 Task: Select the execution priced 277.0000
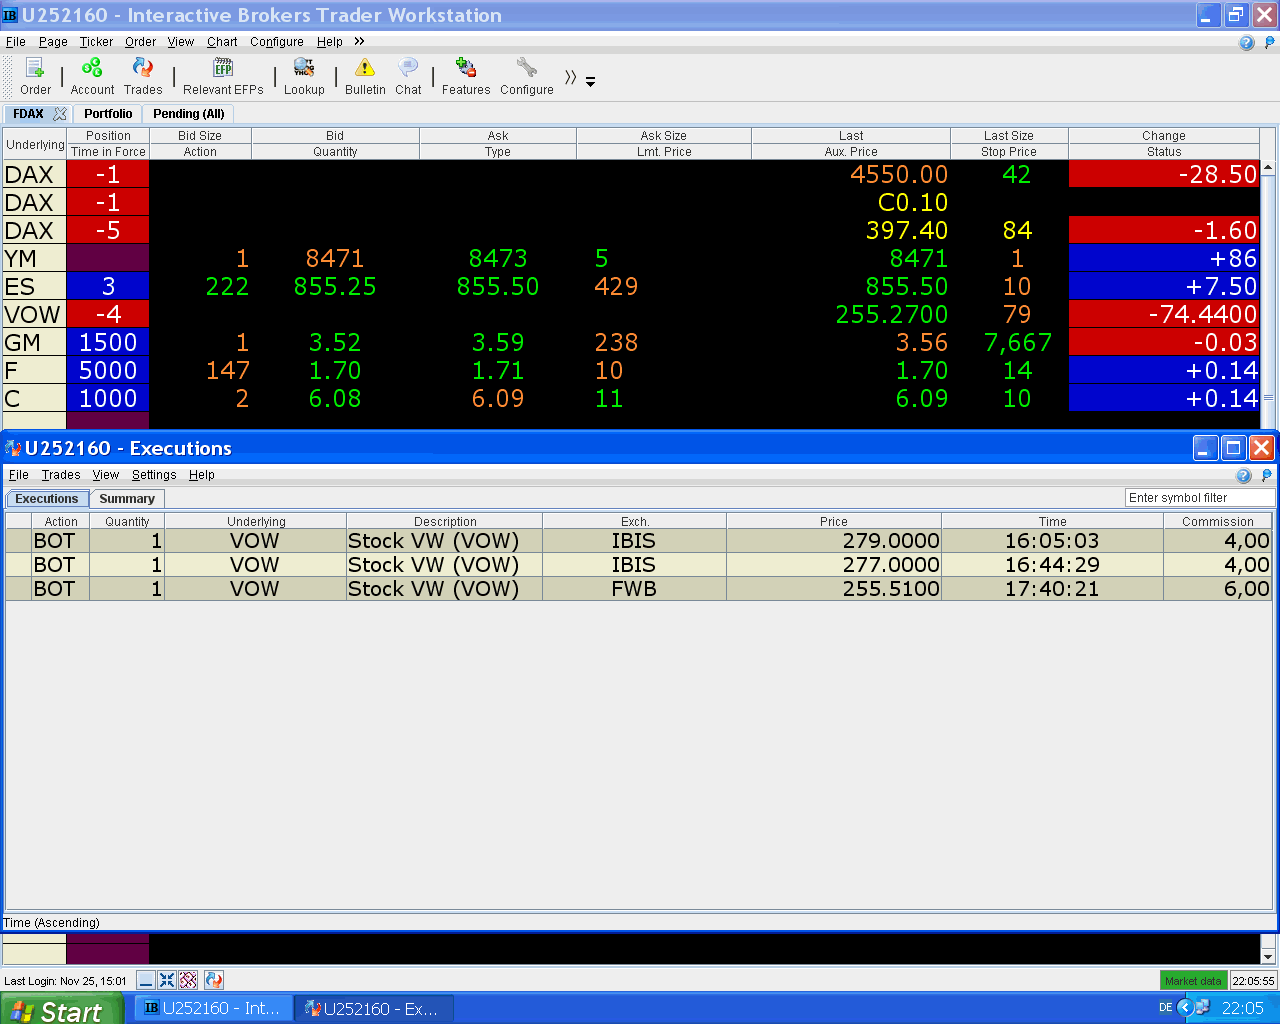pos(639,565)
